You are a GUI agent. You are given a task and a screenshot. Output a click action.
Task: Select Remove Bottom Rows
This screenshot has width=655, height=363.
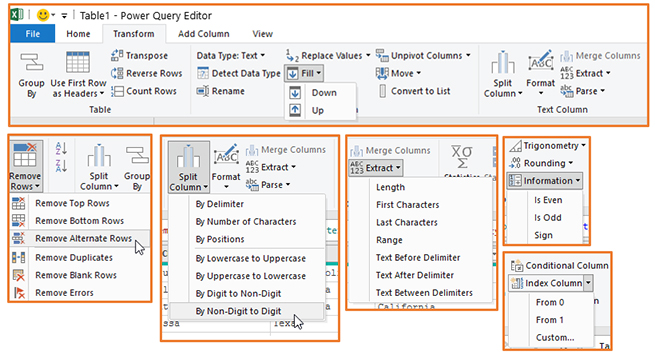click(79, 221)
